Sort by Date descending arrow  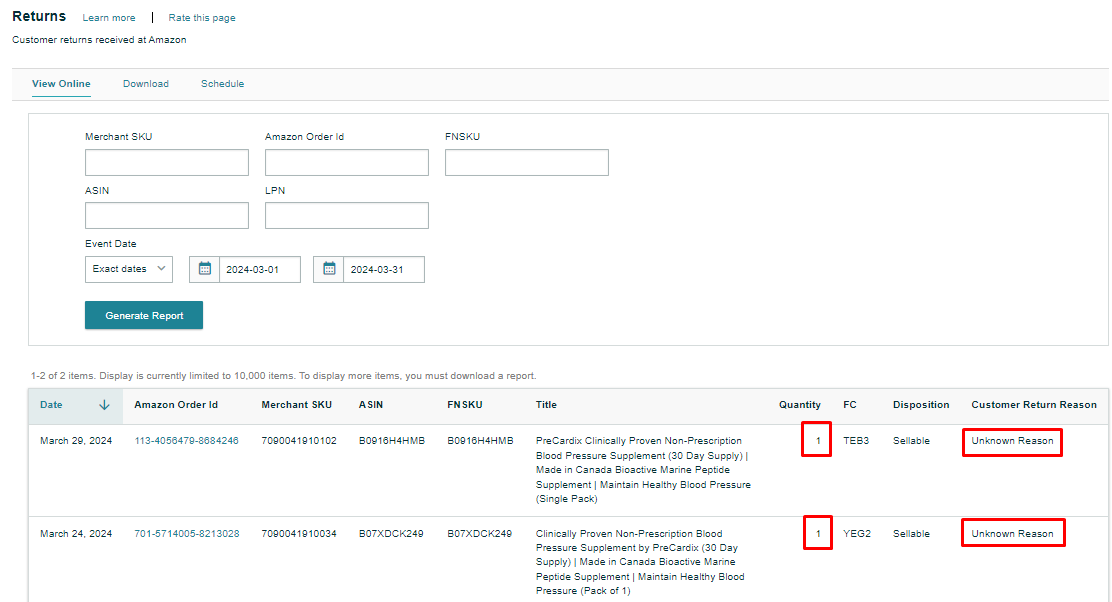[x=104, y=405]
